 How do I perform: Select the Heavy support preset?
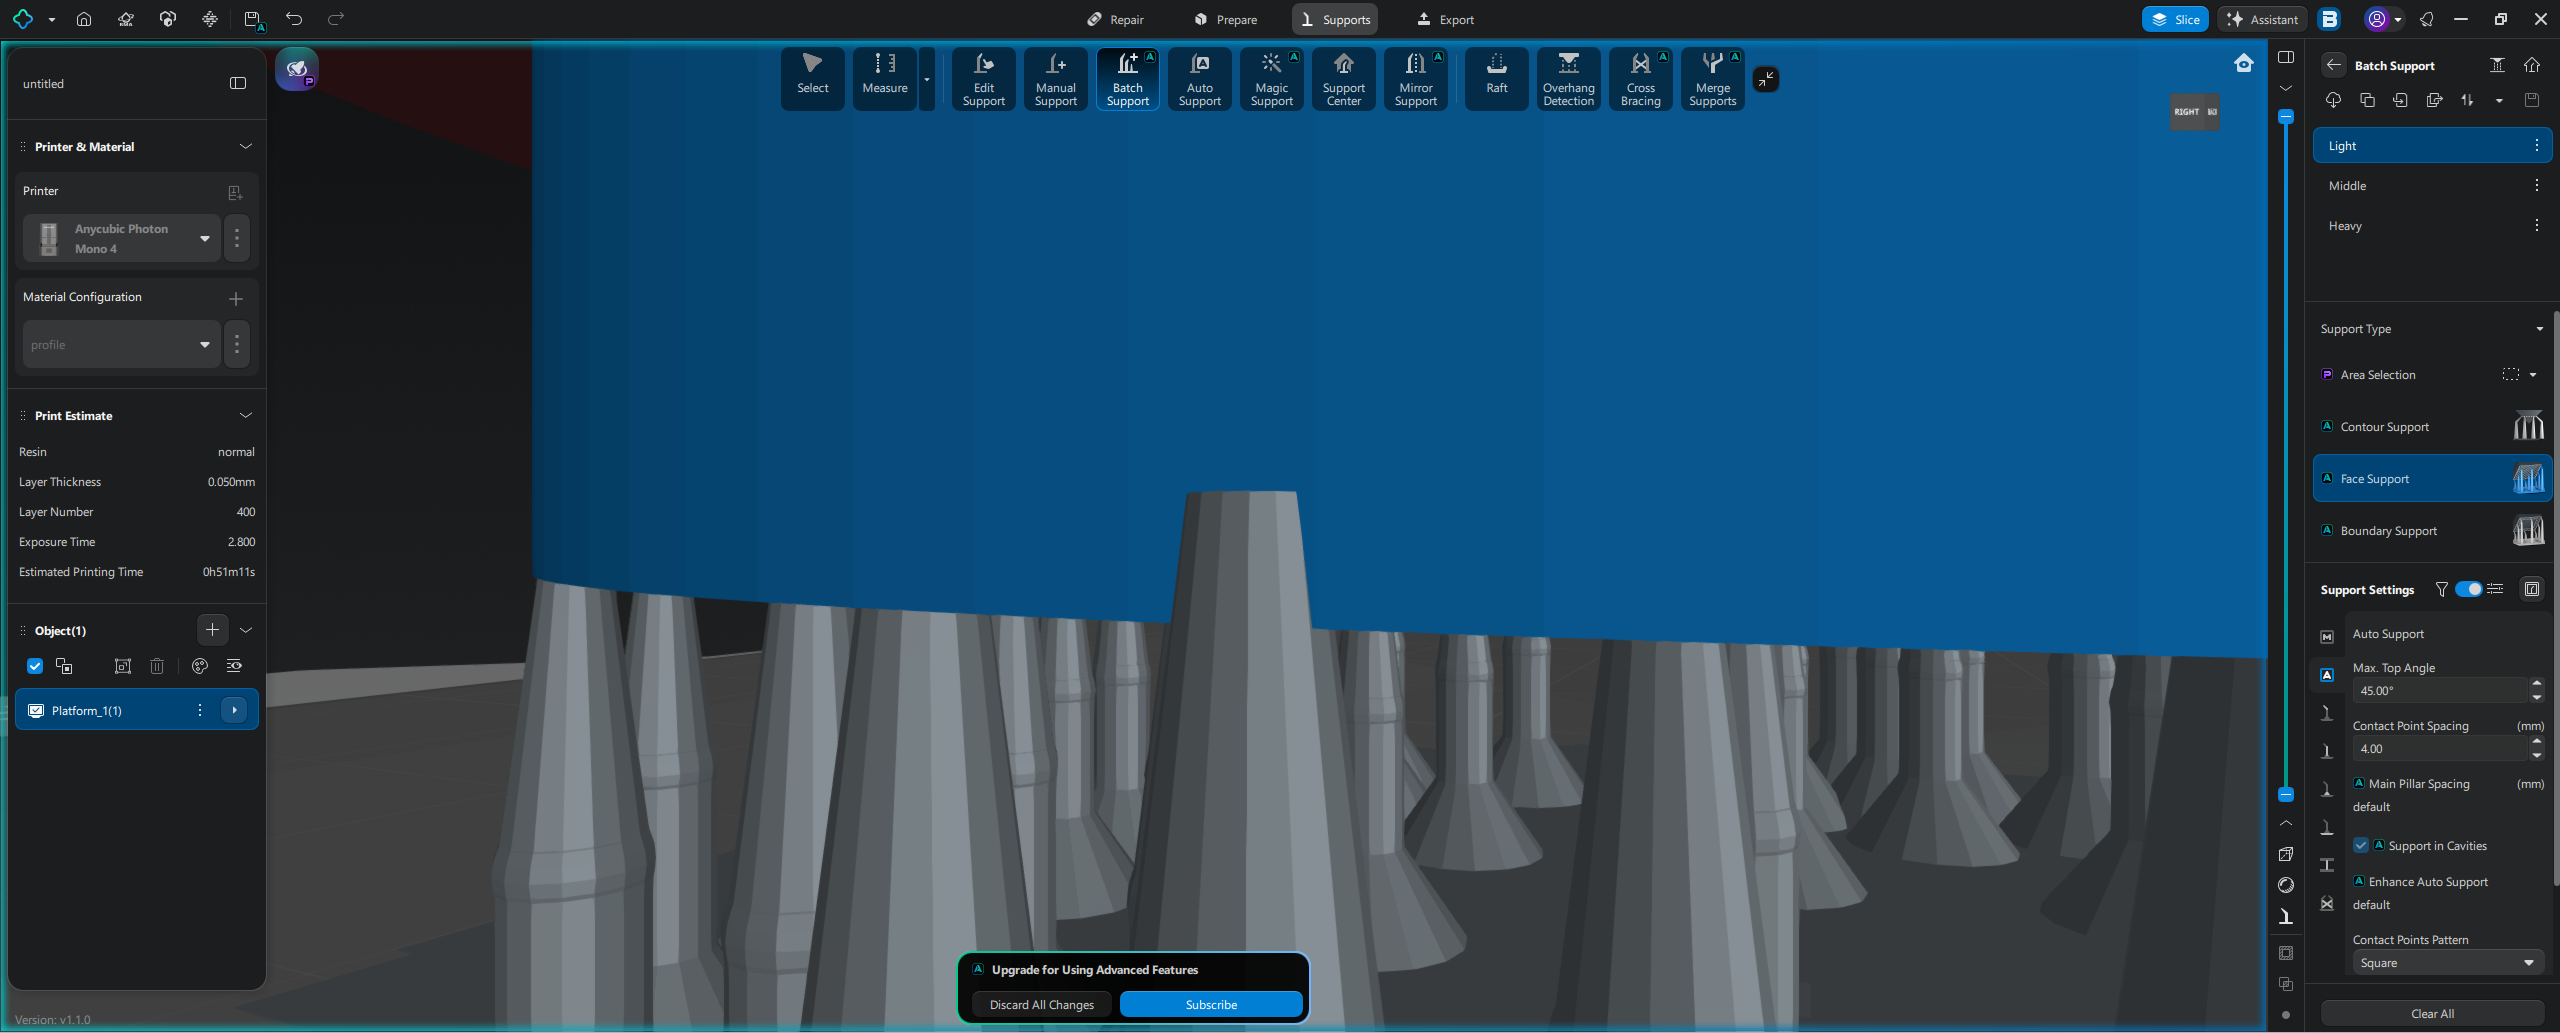click(x=2432, y=226)
